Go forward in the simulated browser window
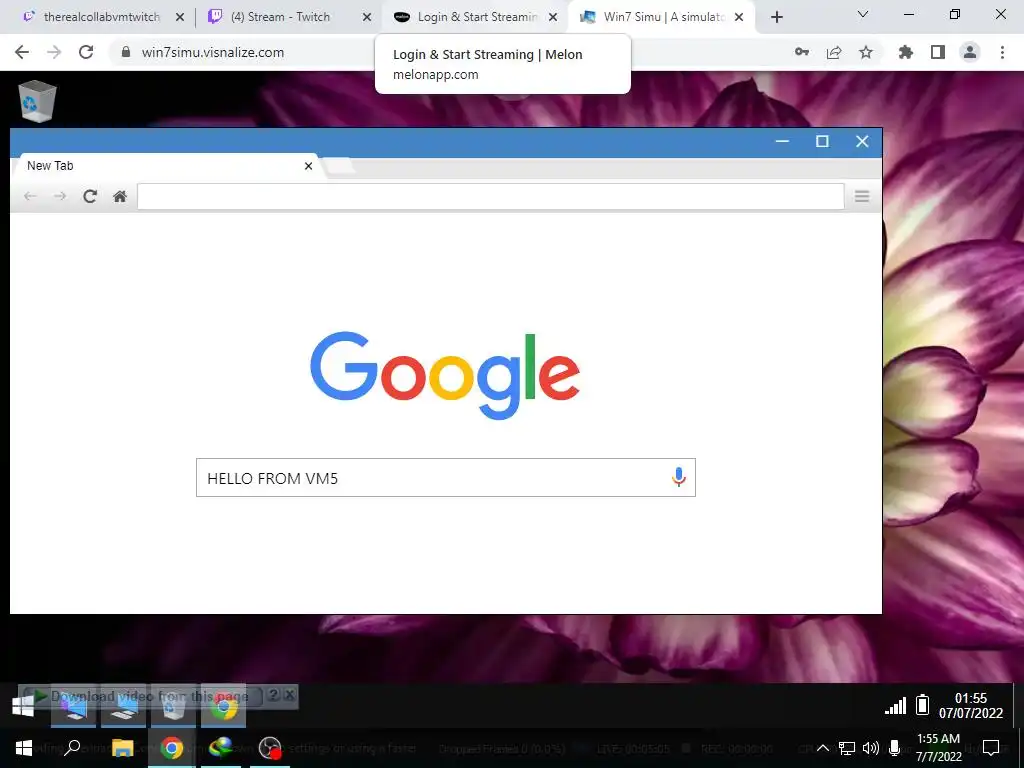Viewport: 1024px width, 768px height. coord(60,197)
